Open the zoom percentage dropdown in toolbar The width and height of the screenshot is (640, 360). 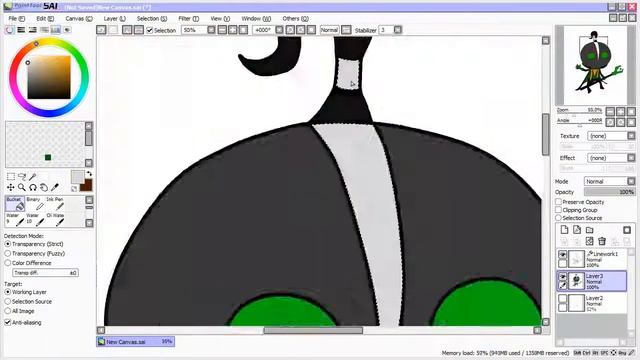[x=211, y=30]
